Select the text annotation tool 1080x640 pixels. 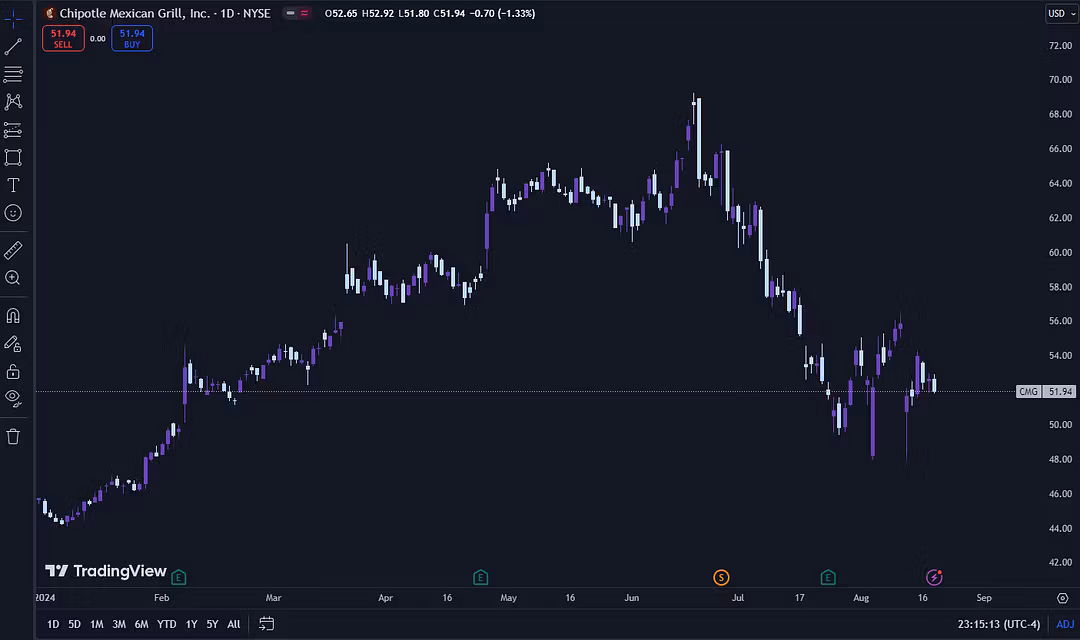(x=13, y=185)
